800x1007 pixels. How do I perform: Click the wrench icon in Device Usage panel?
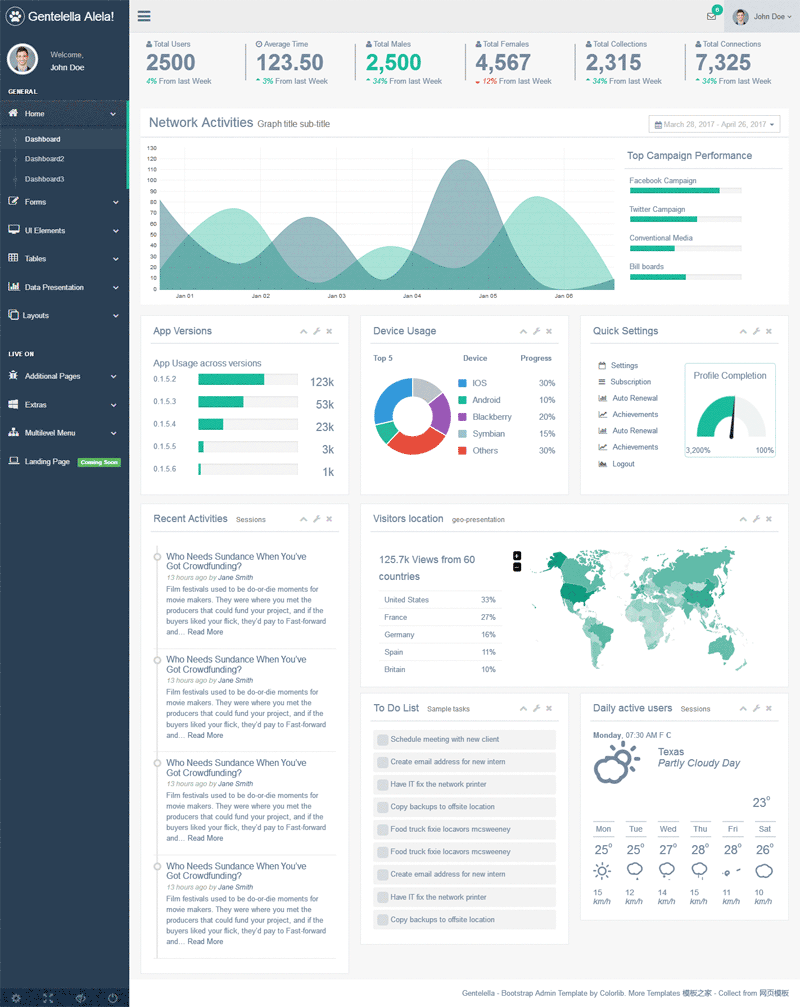[x=536, y=331]
